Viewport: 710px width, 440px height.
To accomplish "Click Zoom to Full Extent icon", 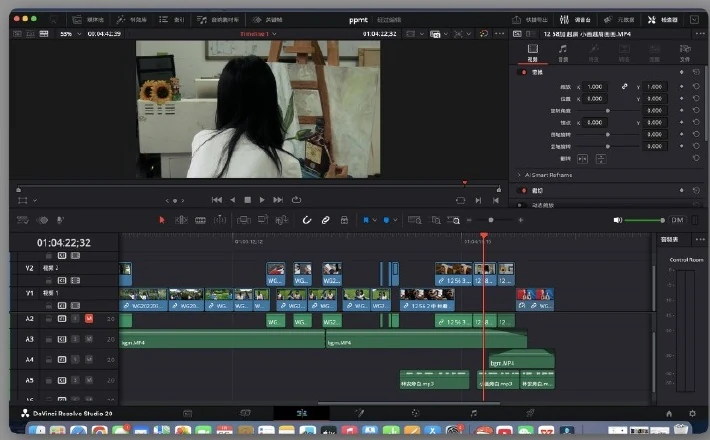I will [x=414, y=220].
